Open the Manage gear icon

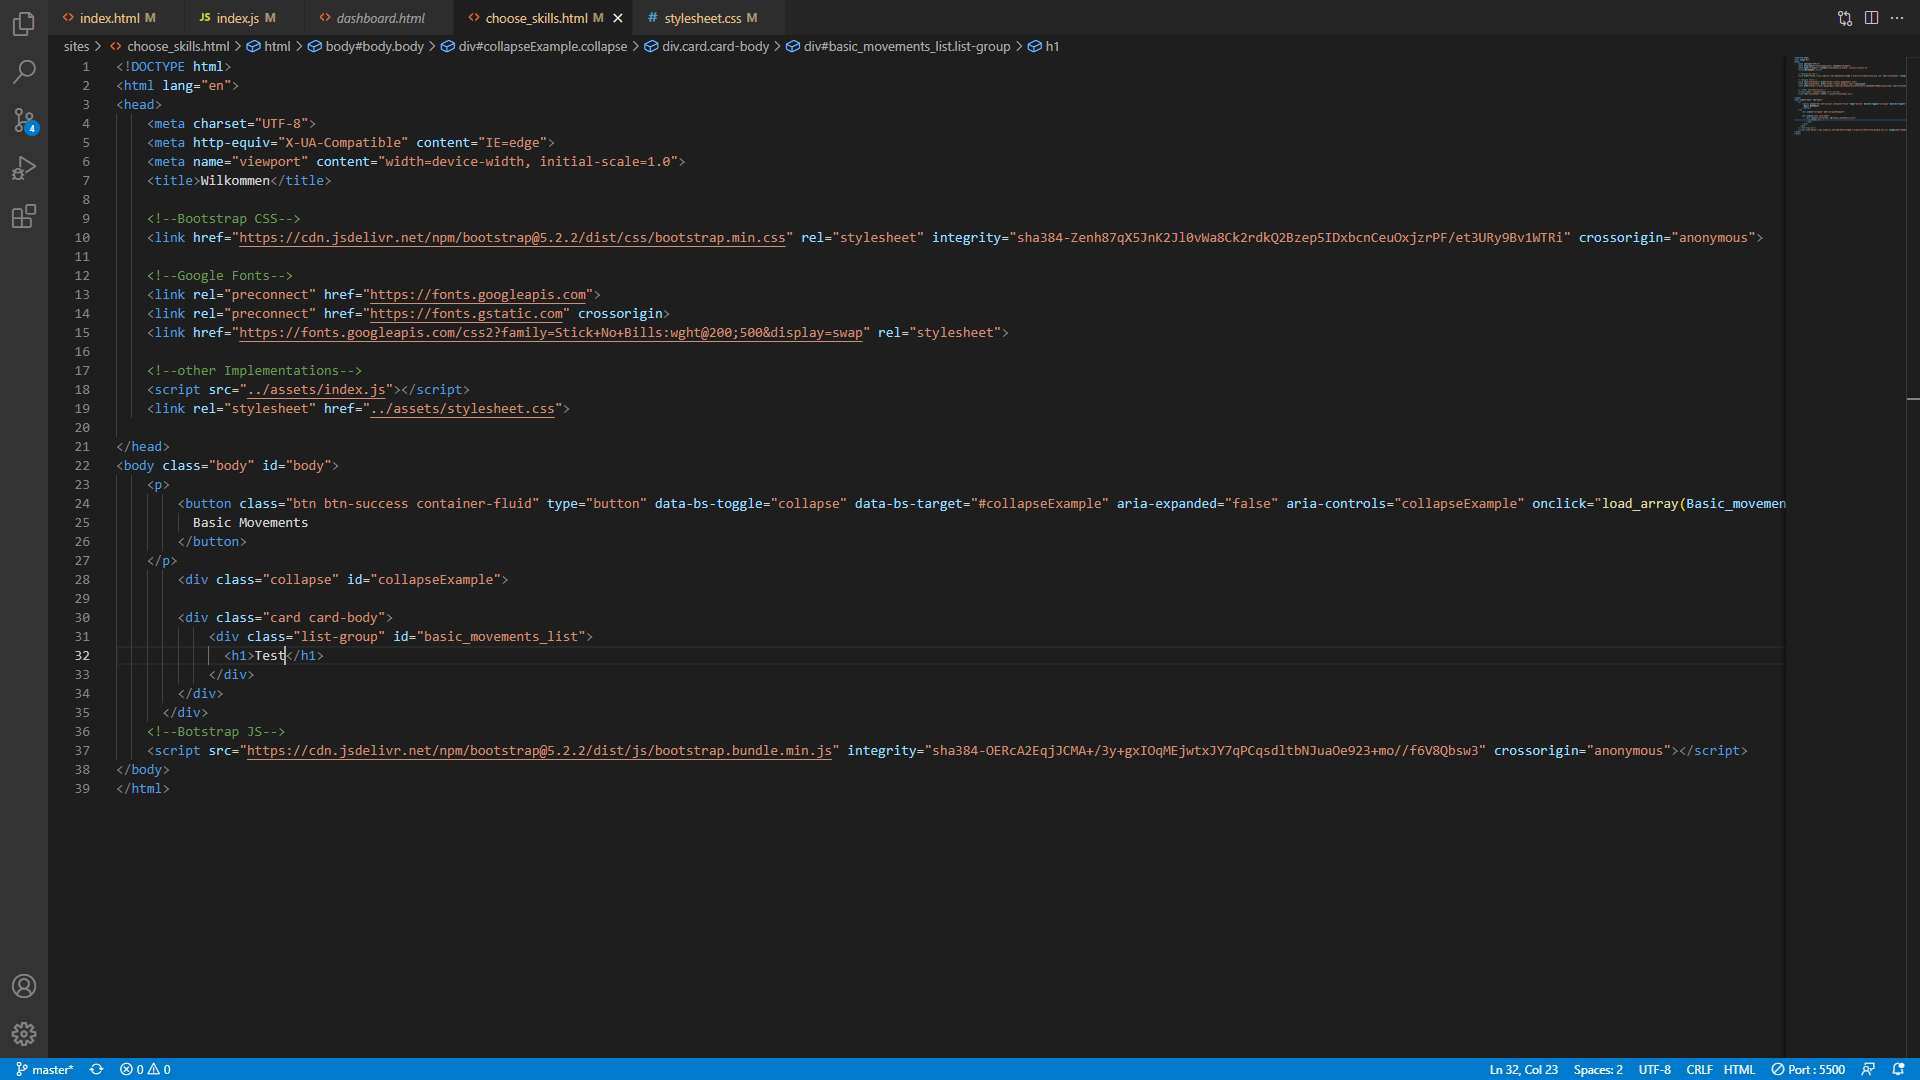23,1034
